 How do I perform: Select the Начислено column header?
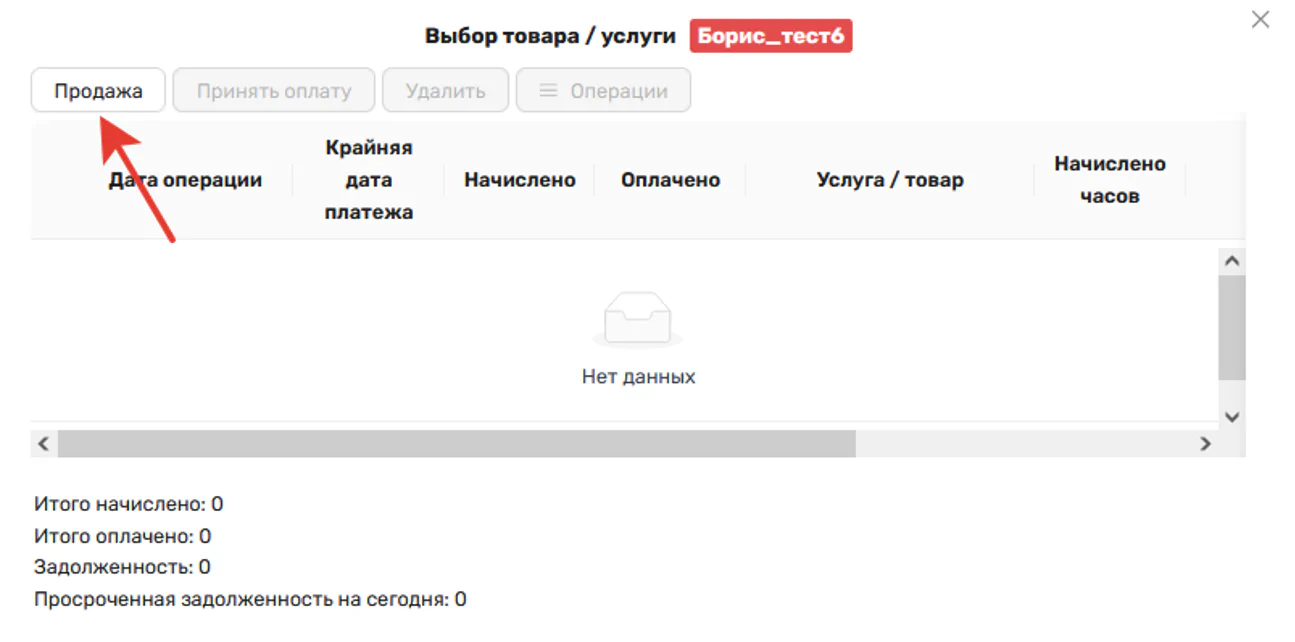point(519,180)
